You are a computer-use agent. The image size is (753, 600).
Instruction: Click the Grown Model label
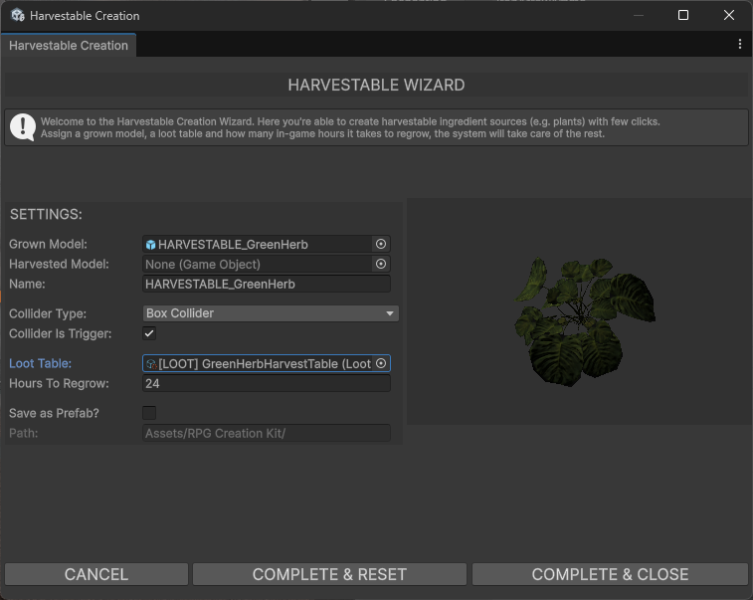(x=48, y=244)
